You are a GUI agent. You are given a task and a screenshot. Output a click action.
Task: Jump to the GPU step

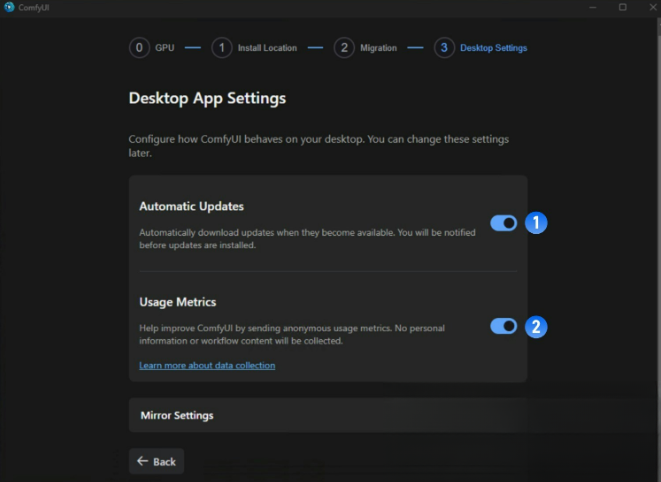coord(152,48)
